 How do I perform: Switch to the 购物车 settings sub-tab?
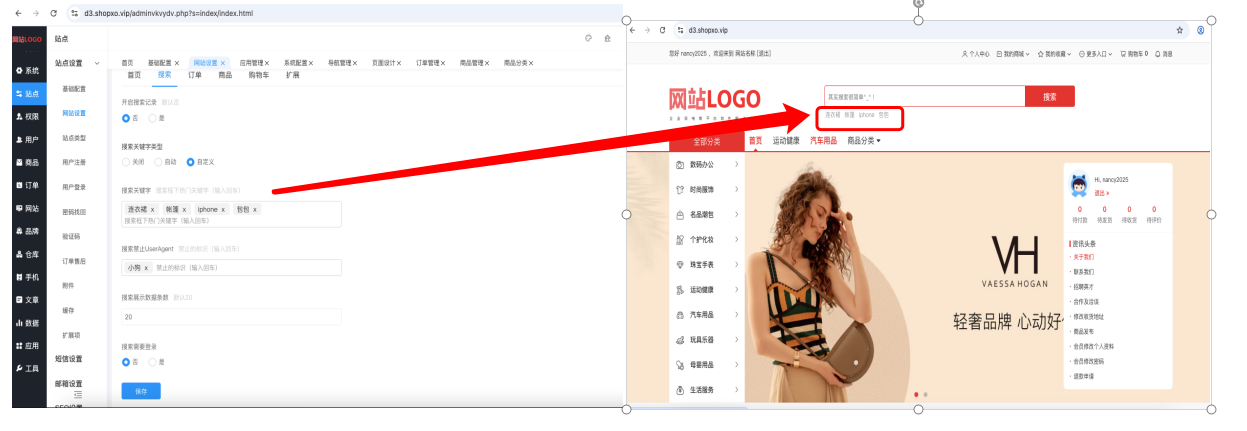259,74
